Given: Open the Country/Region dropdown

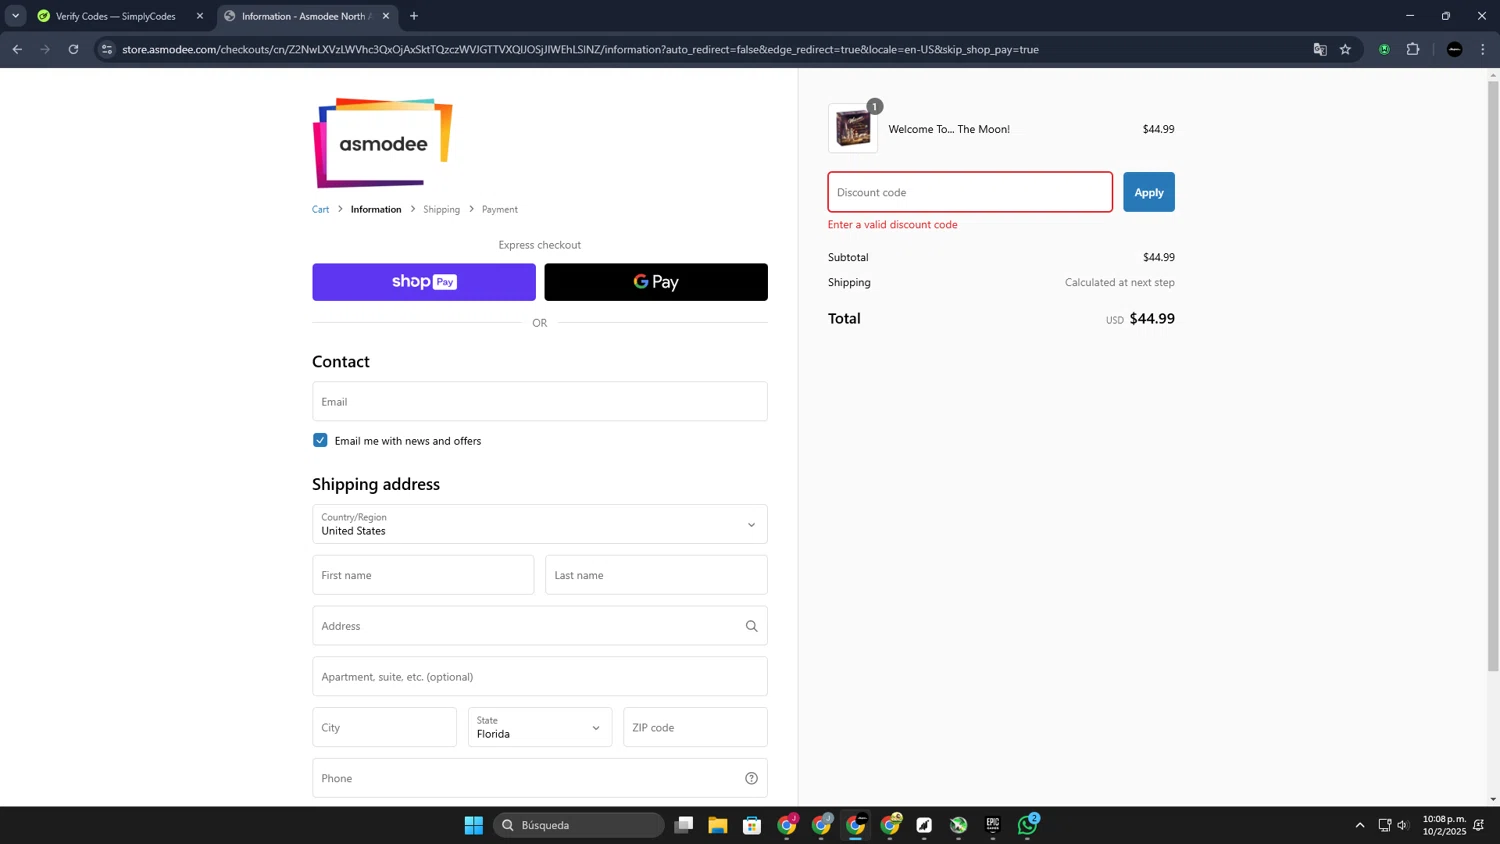Looking at the screenshot, I should (540, 524).
